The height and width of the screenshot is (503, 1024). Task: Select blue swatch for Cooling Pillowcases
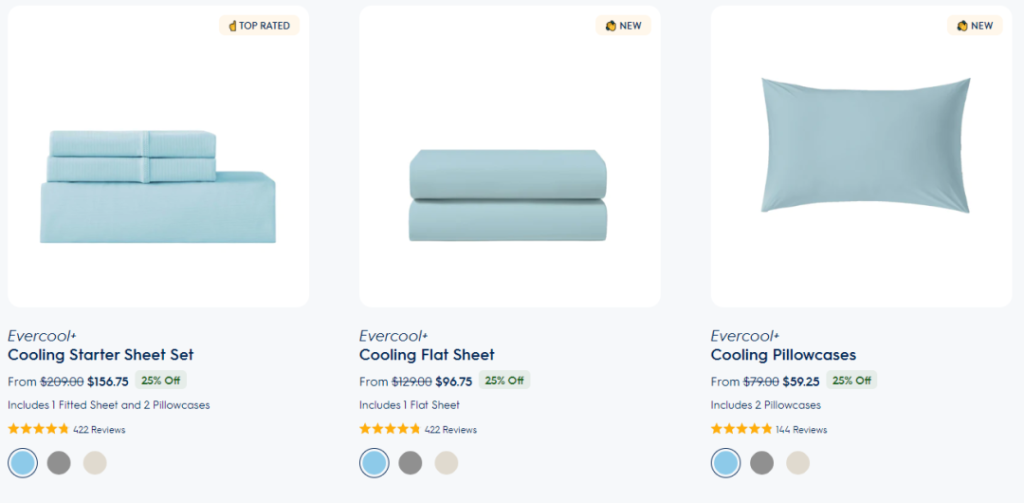pos(726,463)
